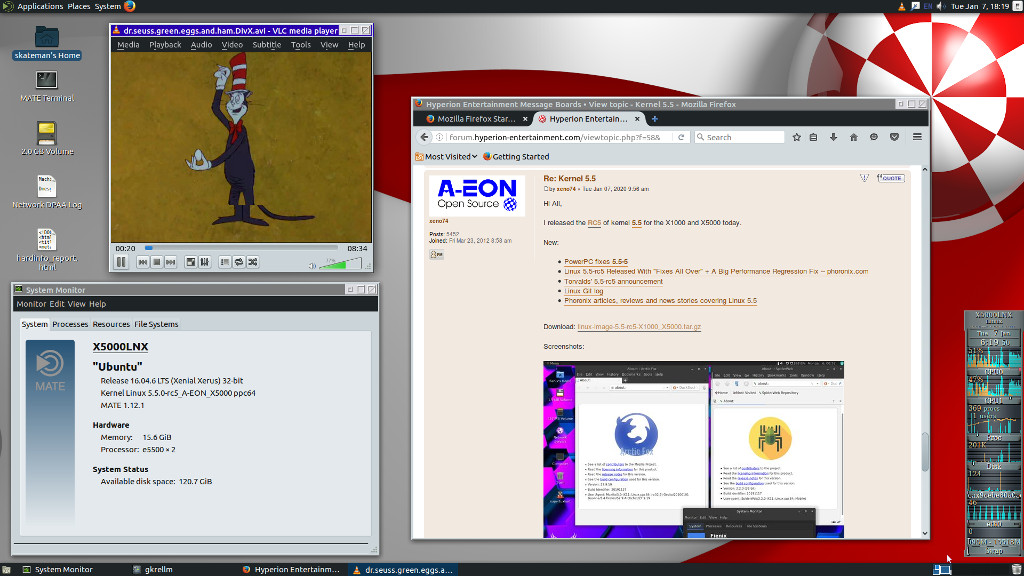Switch to Processes tab in System Monitor
Image resolution: width=1024 pixels, height=576 pixels.
[x=70, y=324]
